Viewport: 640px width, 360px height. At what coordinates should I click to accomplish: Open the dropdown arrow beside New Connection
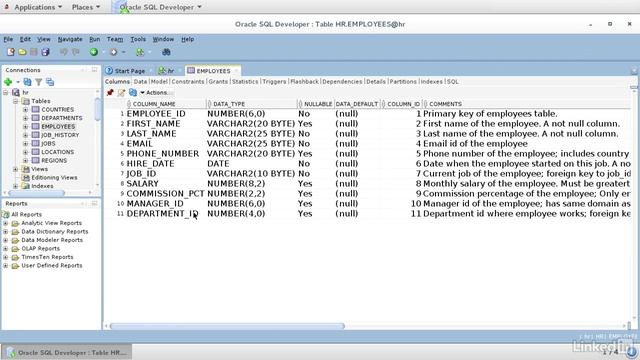18,82
